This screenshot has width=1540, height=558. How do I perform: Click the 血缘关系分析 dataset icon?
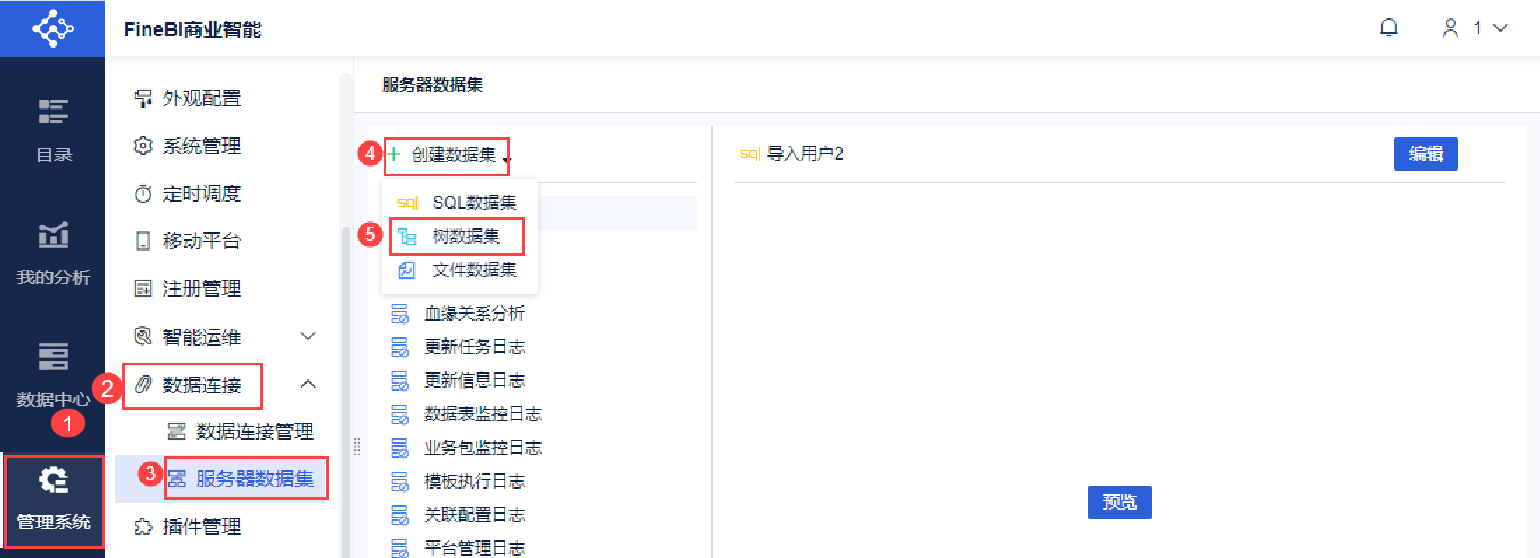(x=399, y=314)
